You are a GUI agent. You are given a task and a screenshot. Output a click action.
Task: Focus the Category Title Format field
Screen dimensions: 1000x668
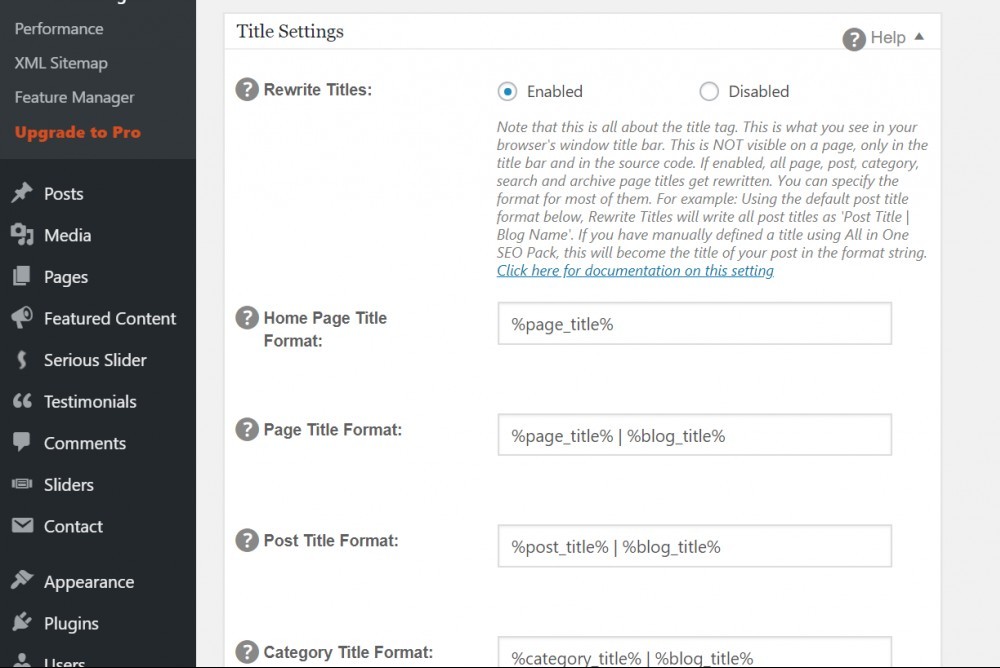(x=695, y=652)
